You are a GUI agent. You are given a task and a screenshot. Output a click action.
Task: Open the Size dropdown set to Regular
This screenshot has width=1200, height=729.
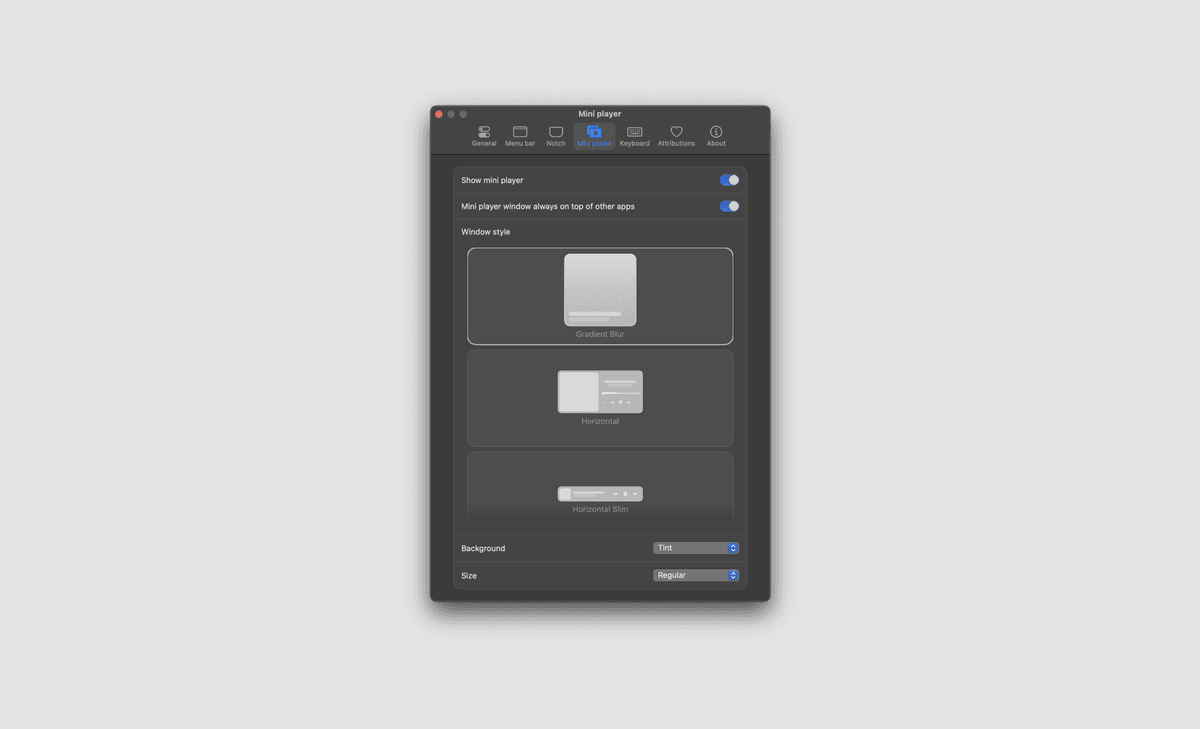click(x=696, y=575)
